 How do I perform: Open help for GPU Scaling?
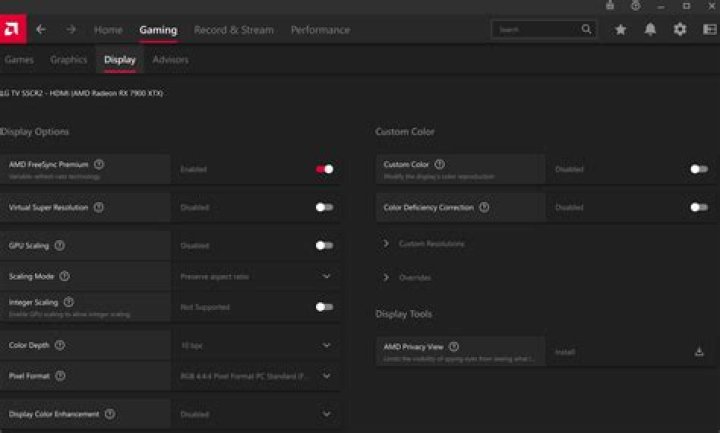coord(60,245)
